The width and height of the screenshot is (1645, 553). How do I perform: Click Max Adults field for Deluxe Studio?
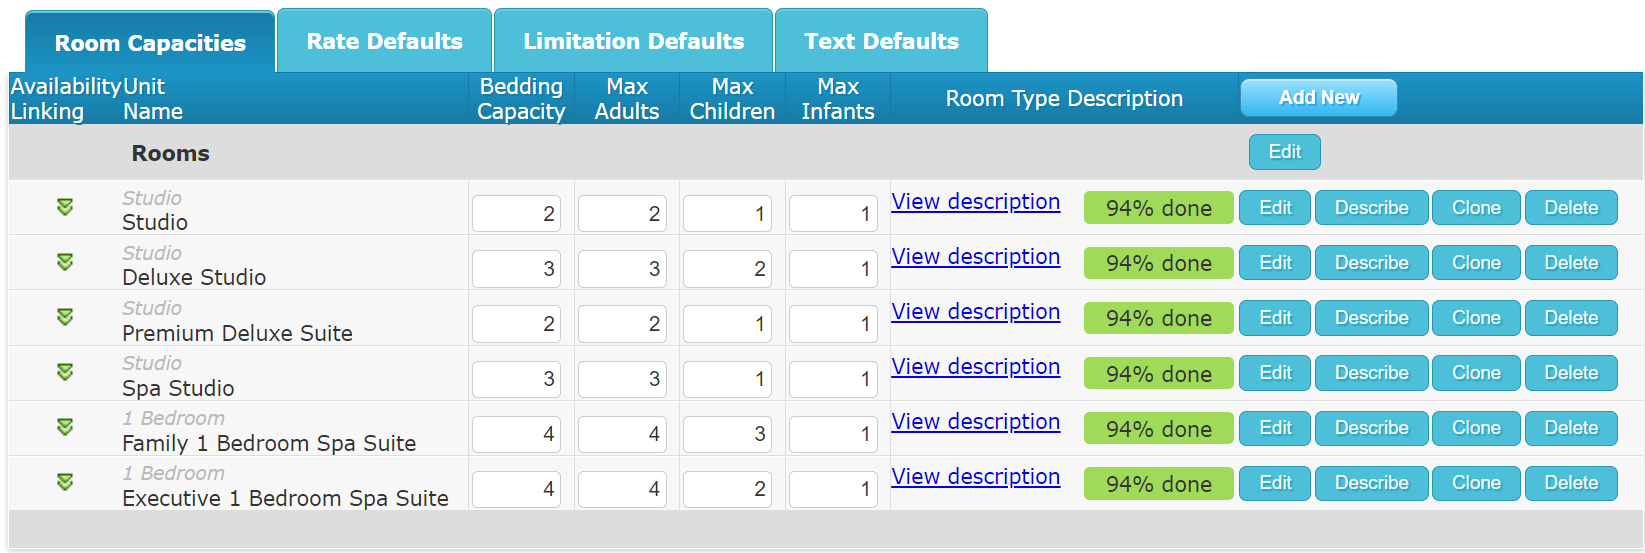(622, 268)
